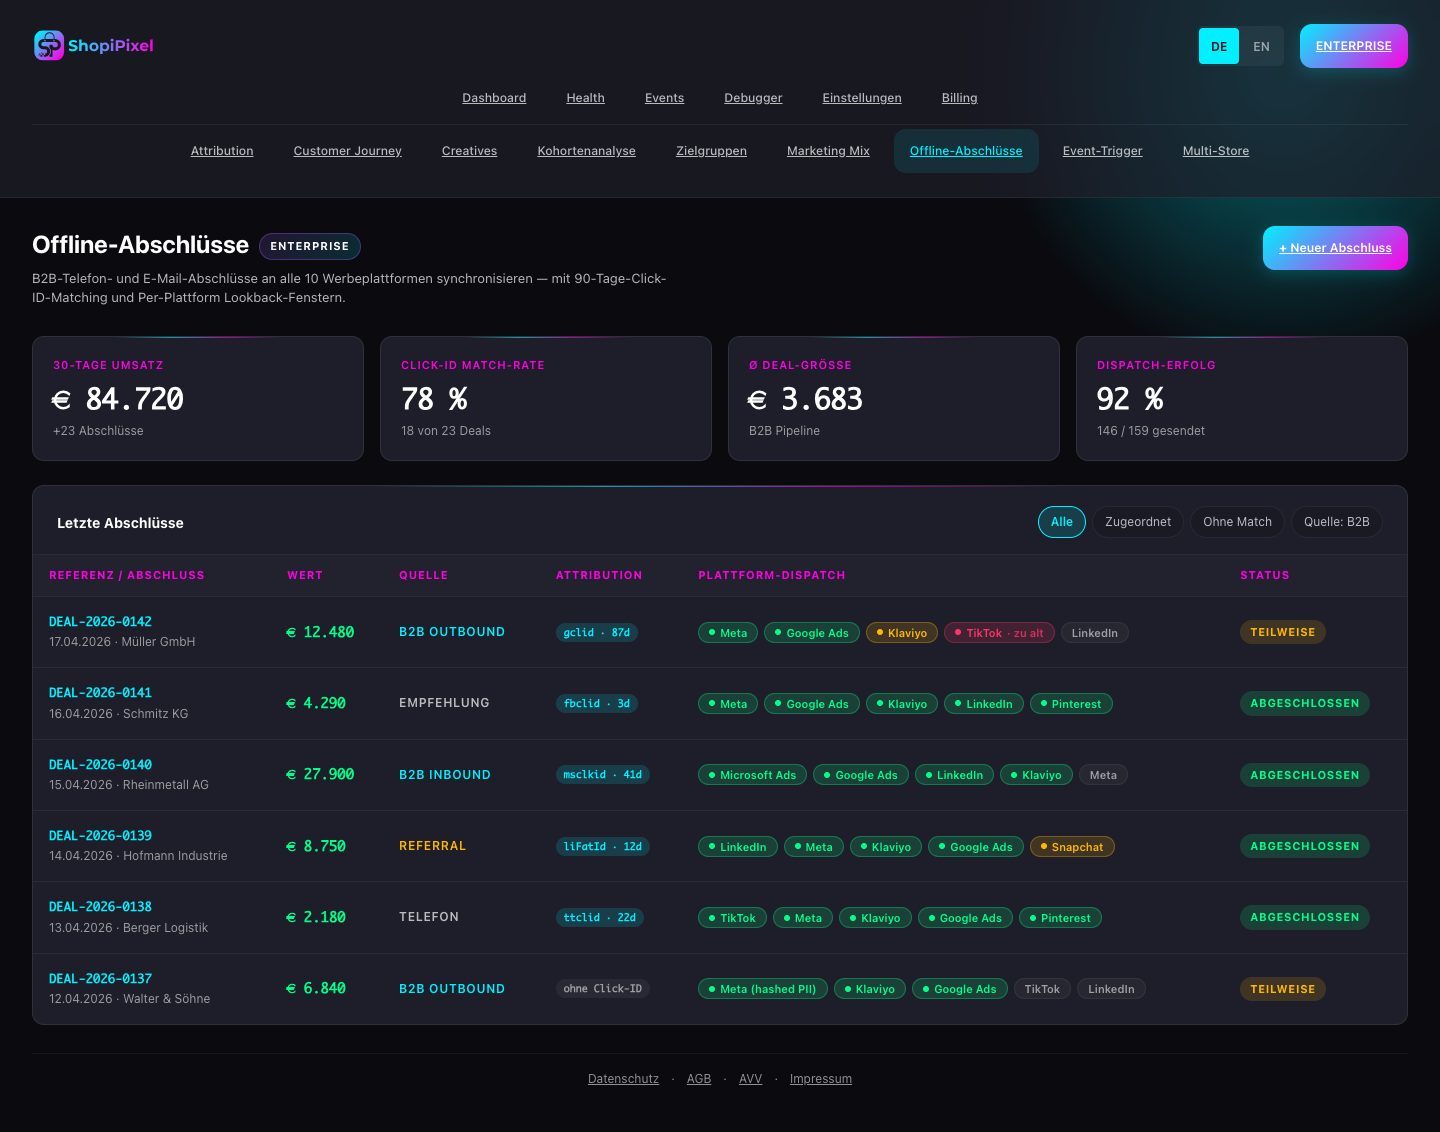This screenshot has height=1132, width=1440.
Task: Filter by Ohne Match
Action: coord(1237,522)
